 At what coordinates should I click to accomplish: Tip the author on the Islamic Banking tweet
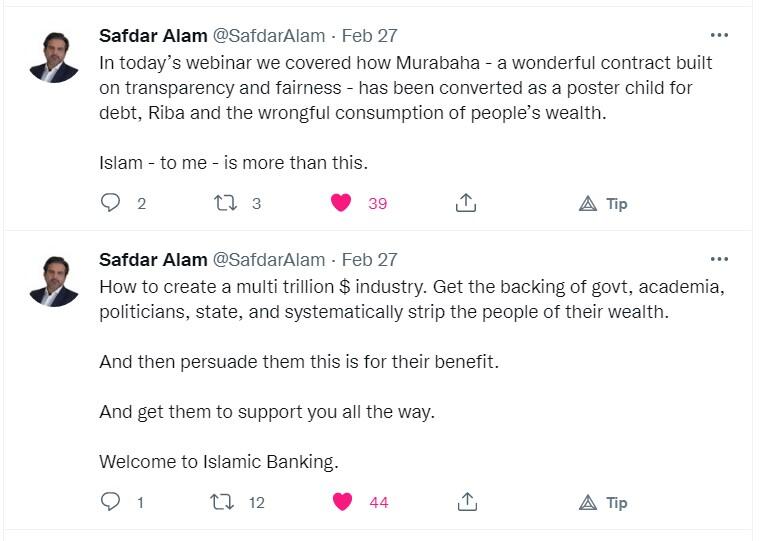point(603,502)
